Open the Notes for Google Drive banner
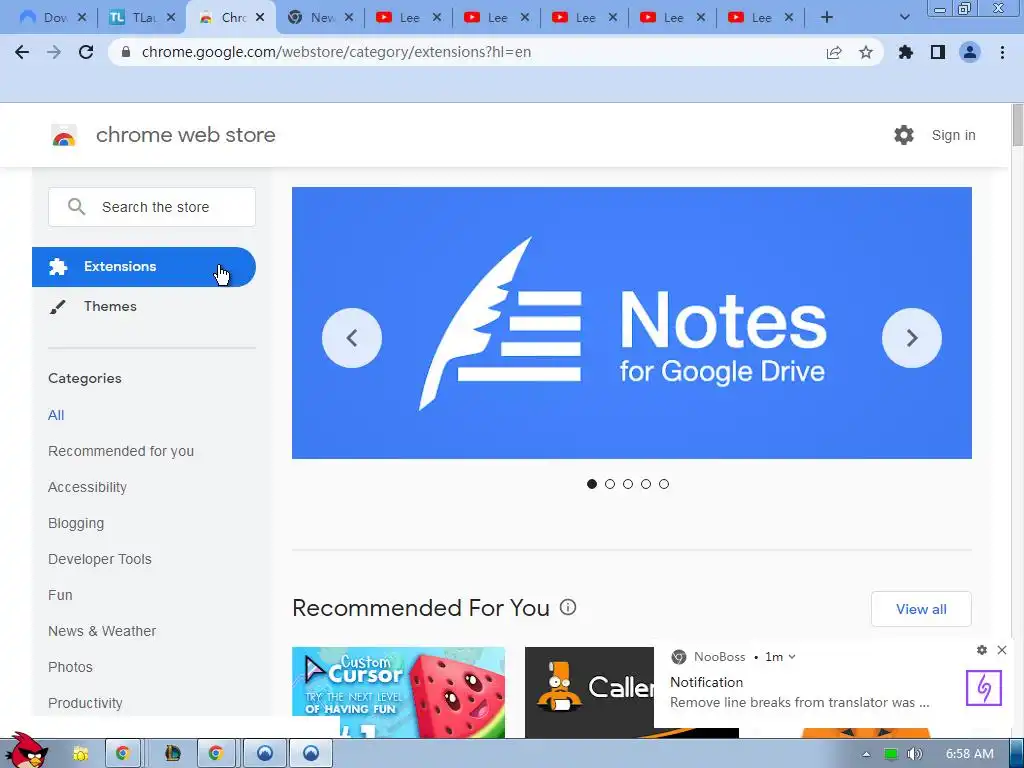Screen dimensions: 1024x768 pos(632,323)
